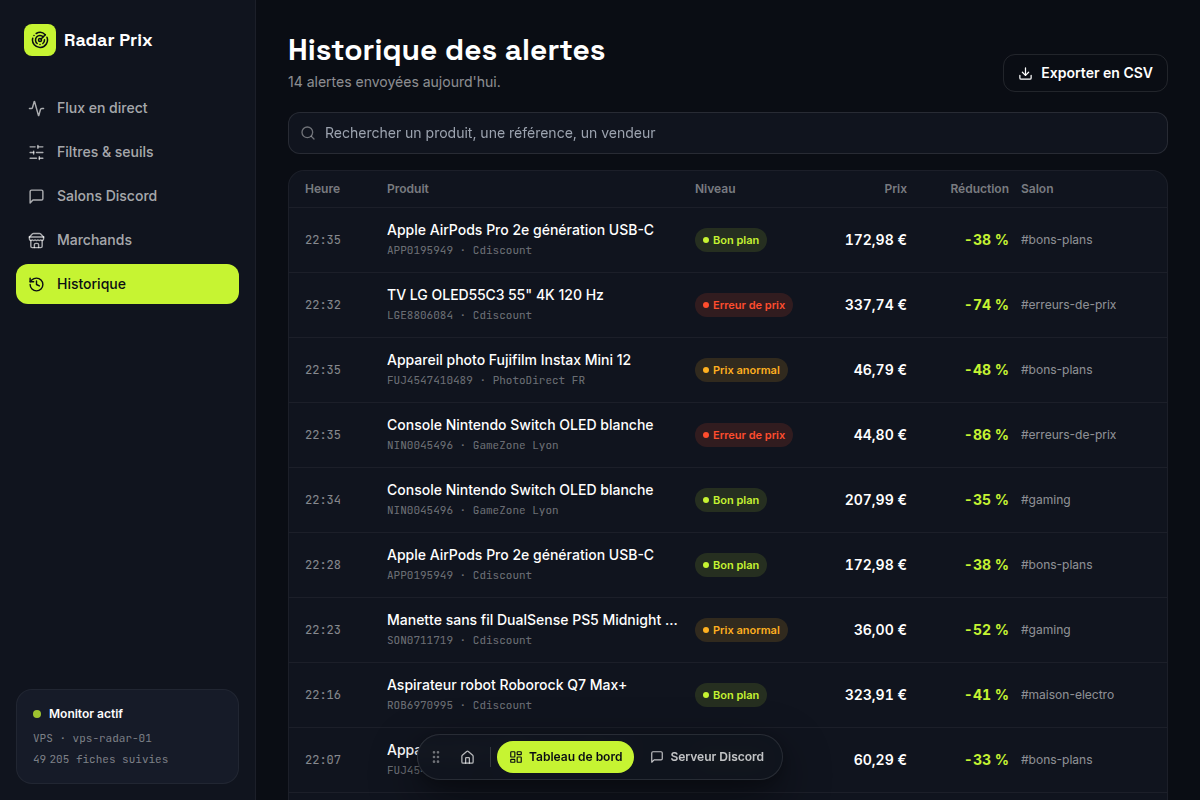Image resolution: width=1200 pixels, height=800 pixels.
Task: Click the 22:32 timestamp
Action: pyautogui.click(x=323, y=305)
